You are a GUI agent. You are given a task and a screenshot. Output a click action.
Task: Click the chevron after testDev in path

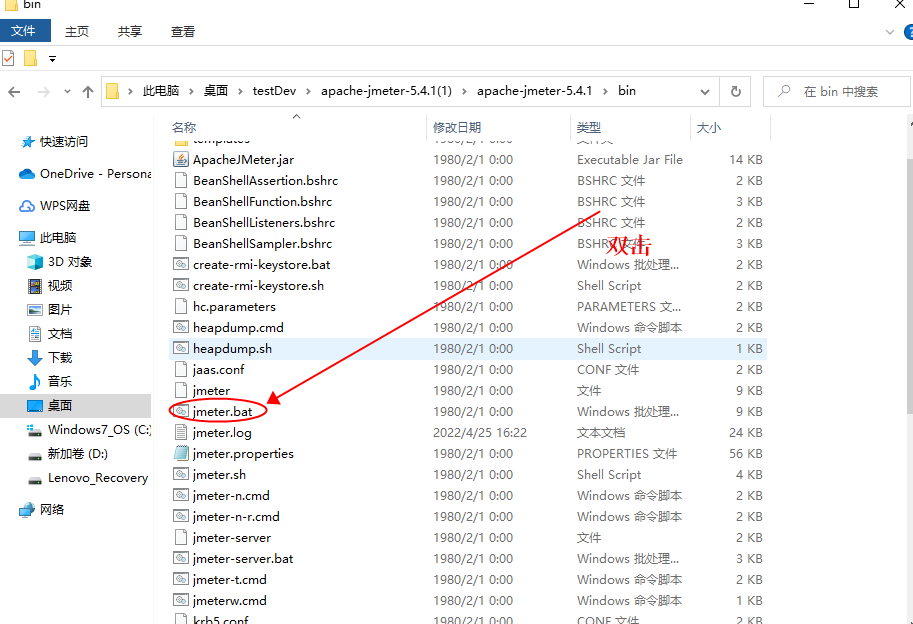coord(308,91)
